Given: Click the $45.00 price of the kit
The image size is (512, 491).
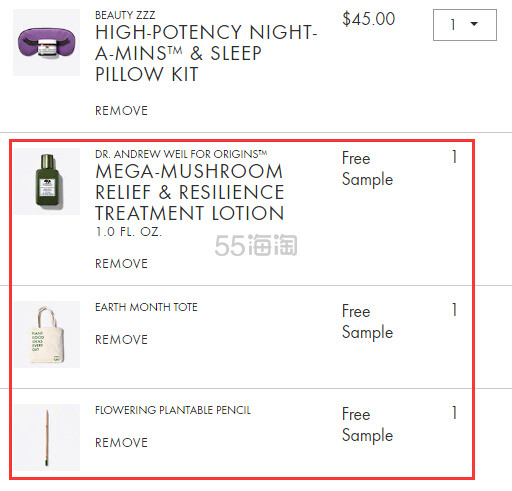Looking at the screenshot, I should (369, 19).
